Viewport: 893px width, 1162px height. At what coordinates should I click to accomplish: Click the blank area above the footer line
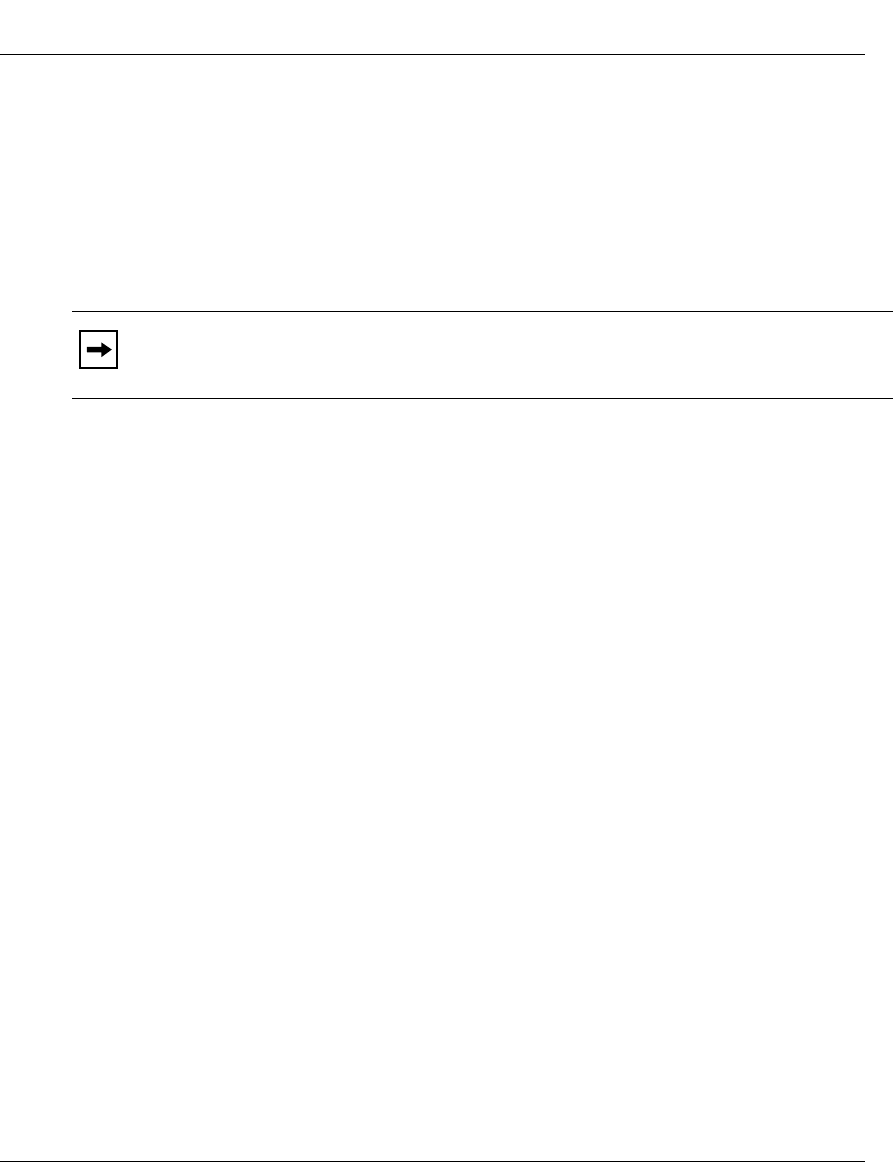(446, 1112)
